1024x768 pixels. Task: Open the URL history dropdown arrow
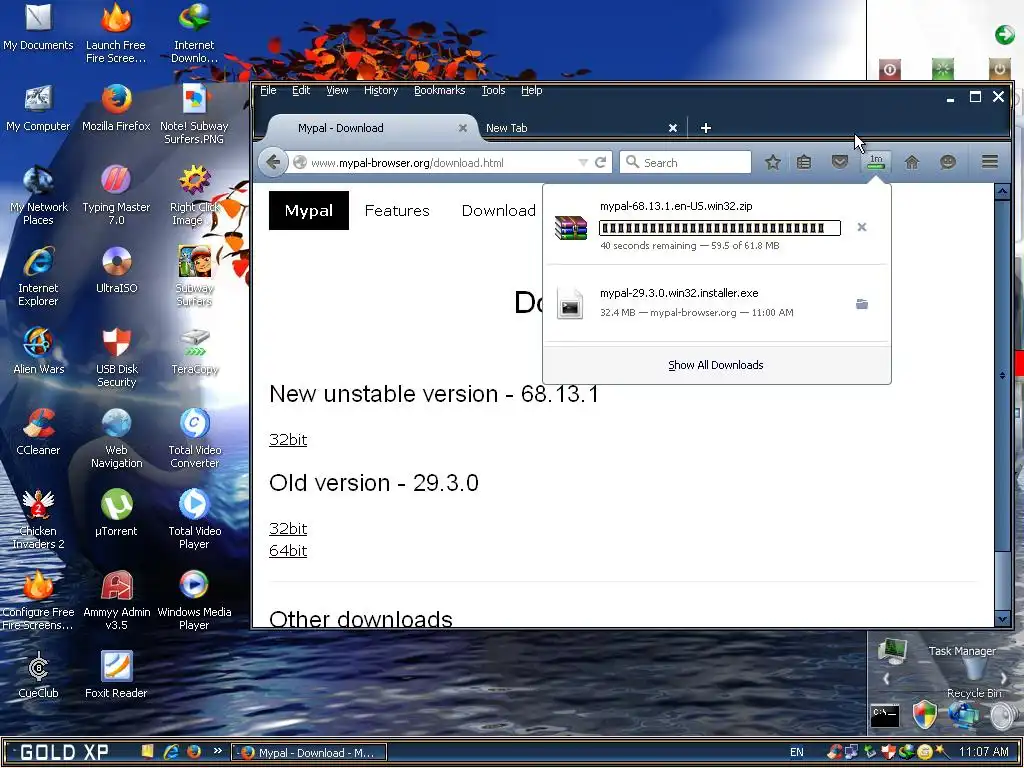pos(583,163)
